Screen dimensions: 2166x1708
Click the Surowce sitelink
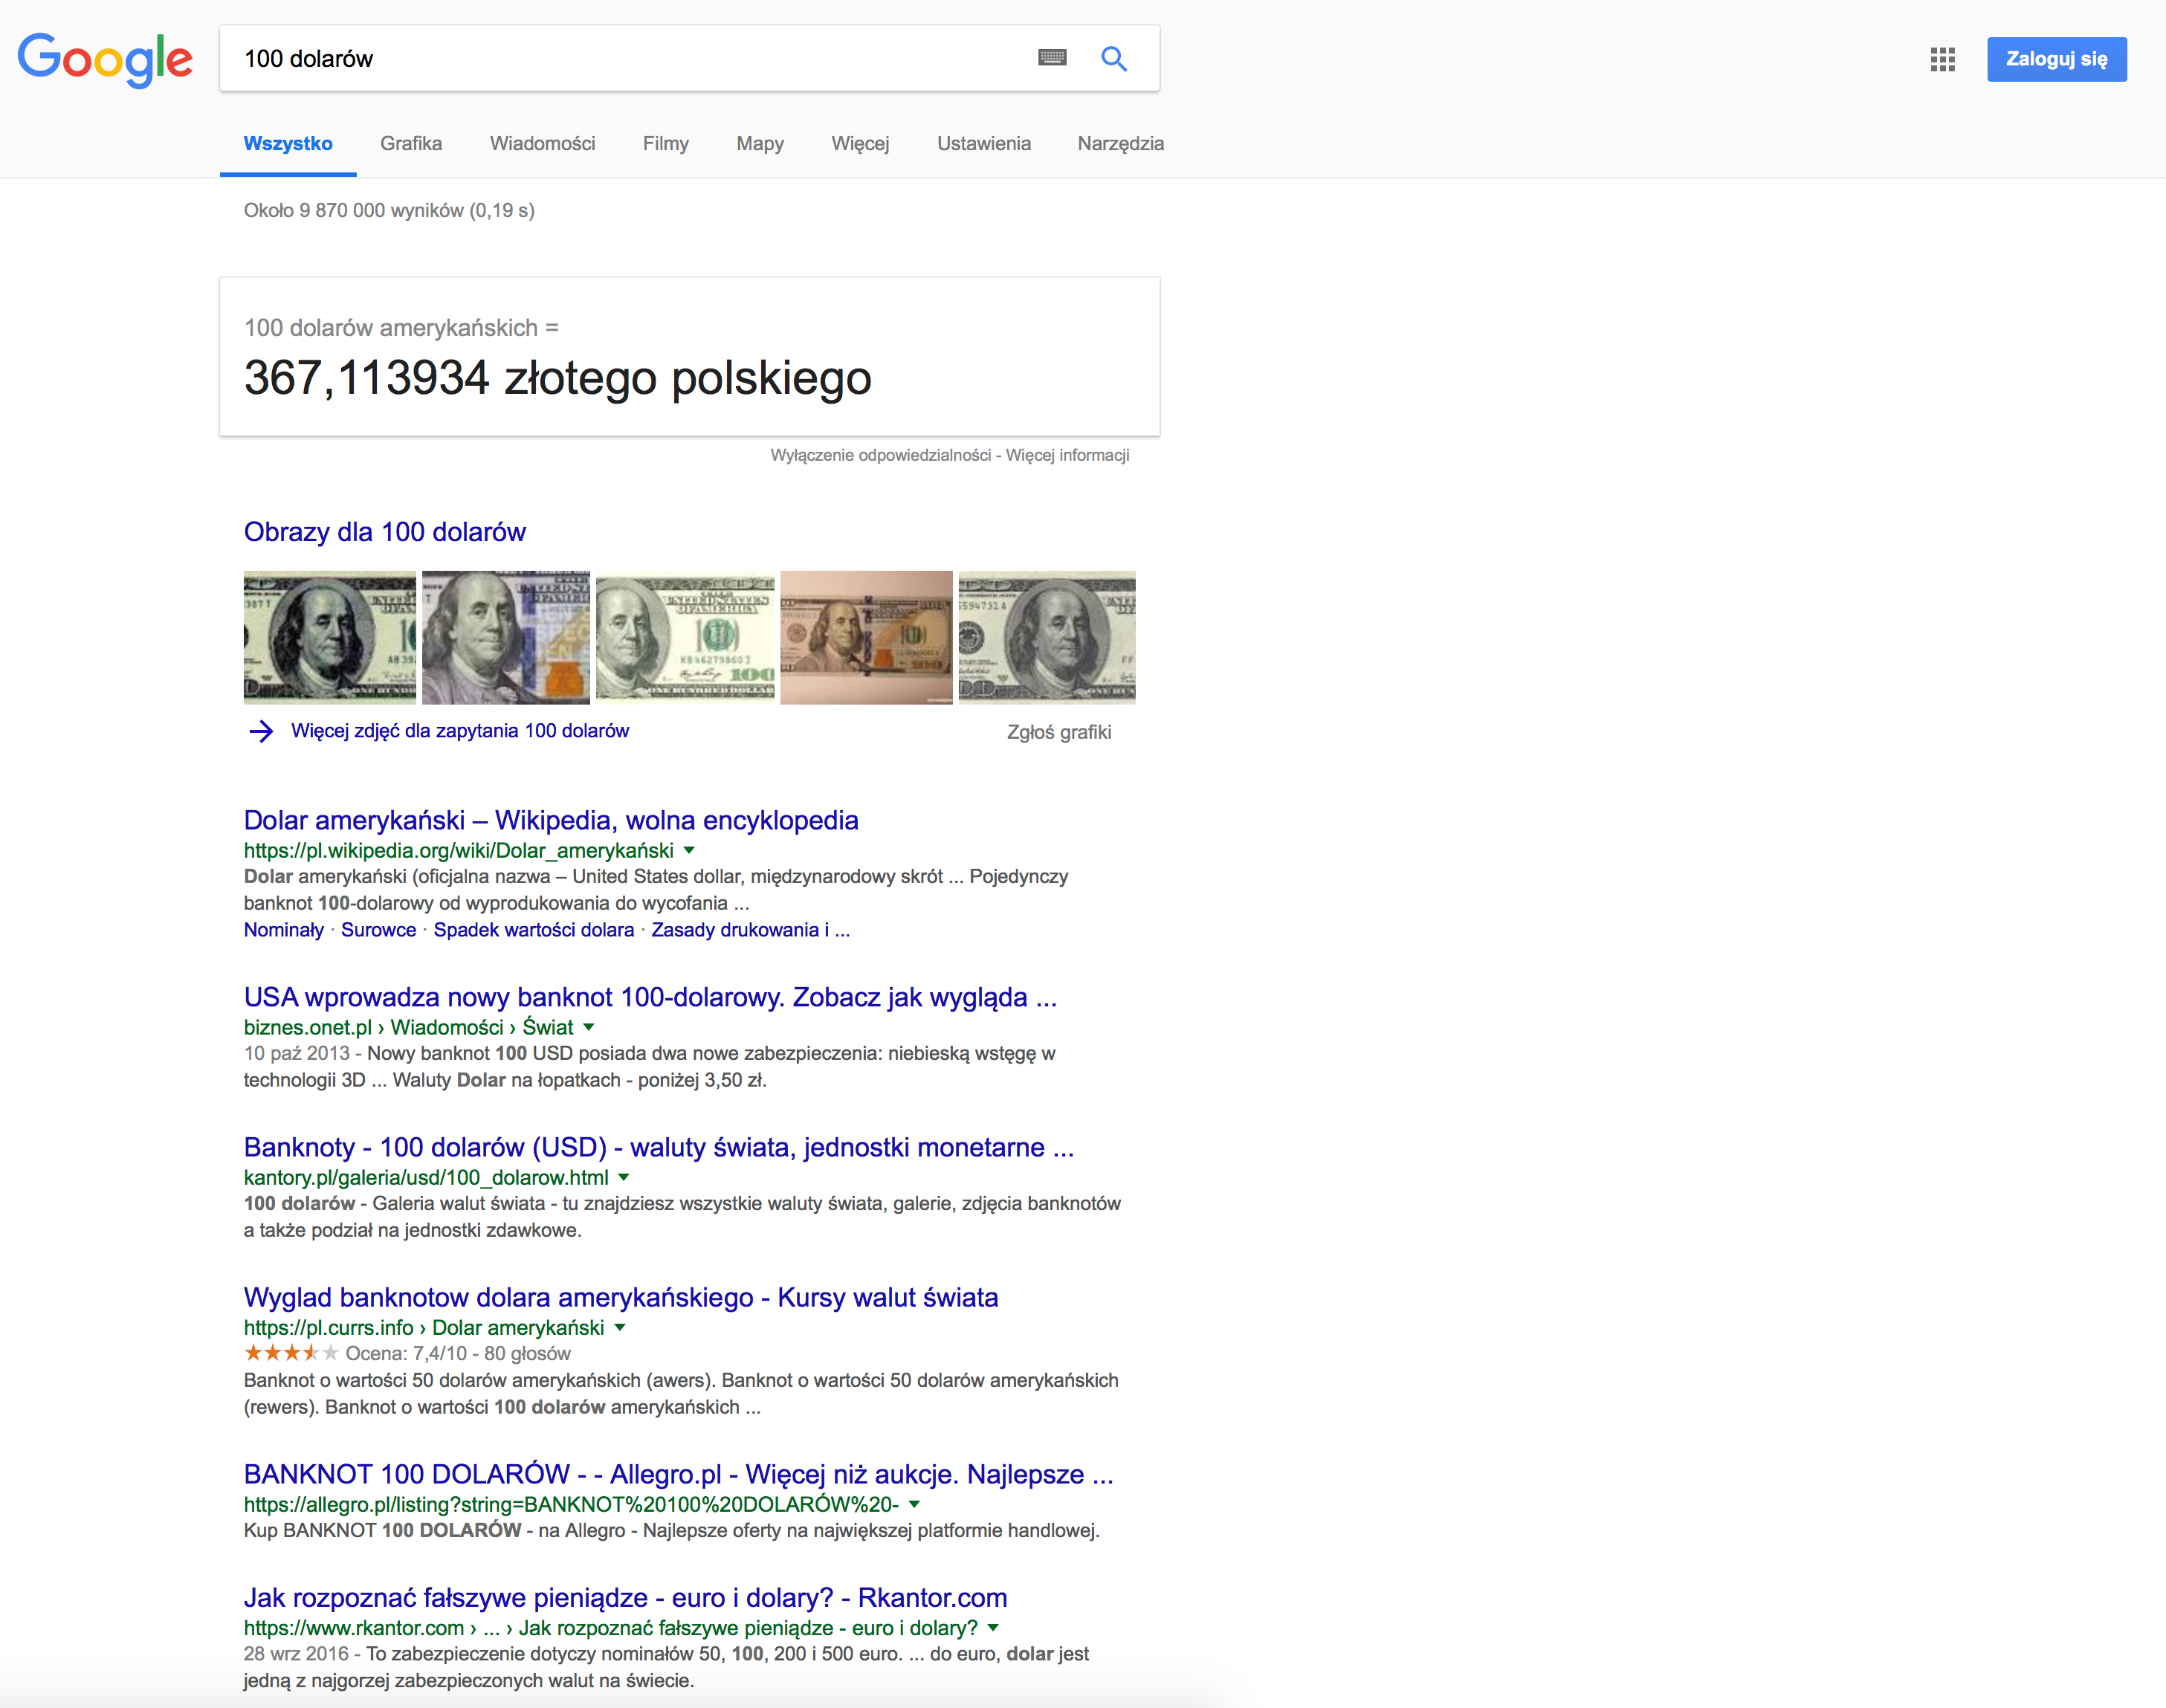click(379, 930)
